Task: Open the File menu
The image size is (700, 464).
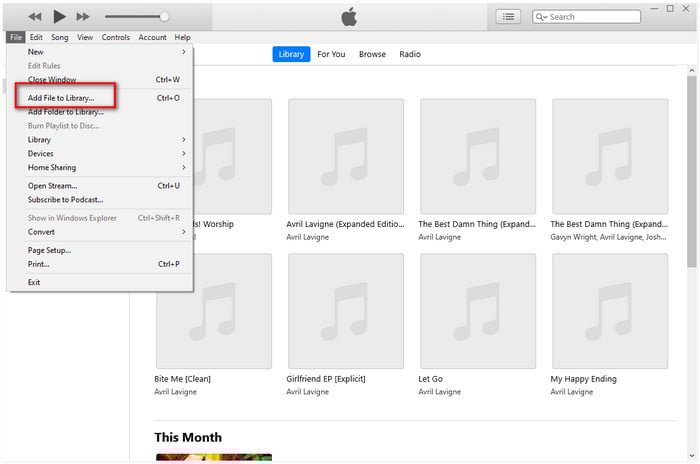Action: [16, 37]
